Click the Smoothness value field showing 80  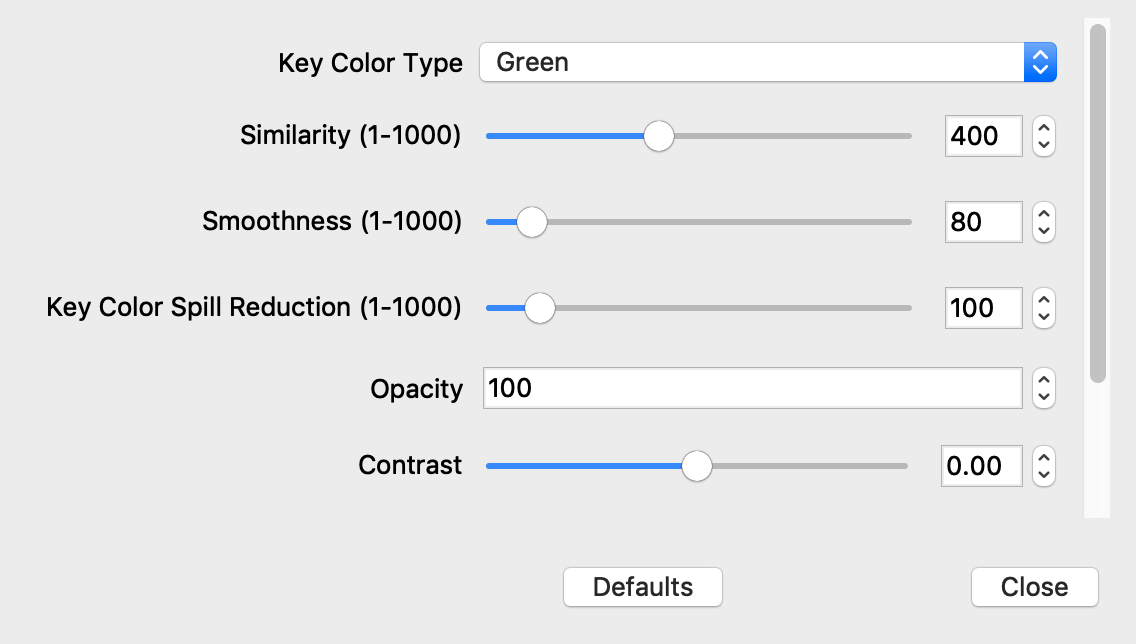point(983,222)
